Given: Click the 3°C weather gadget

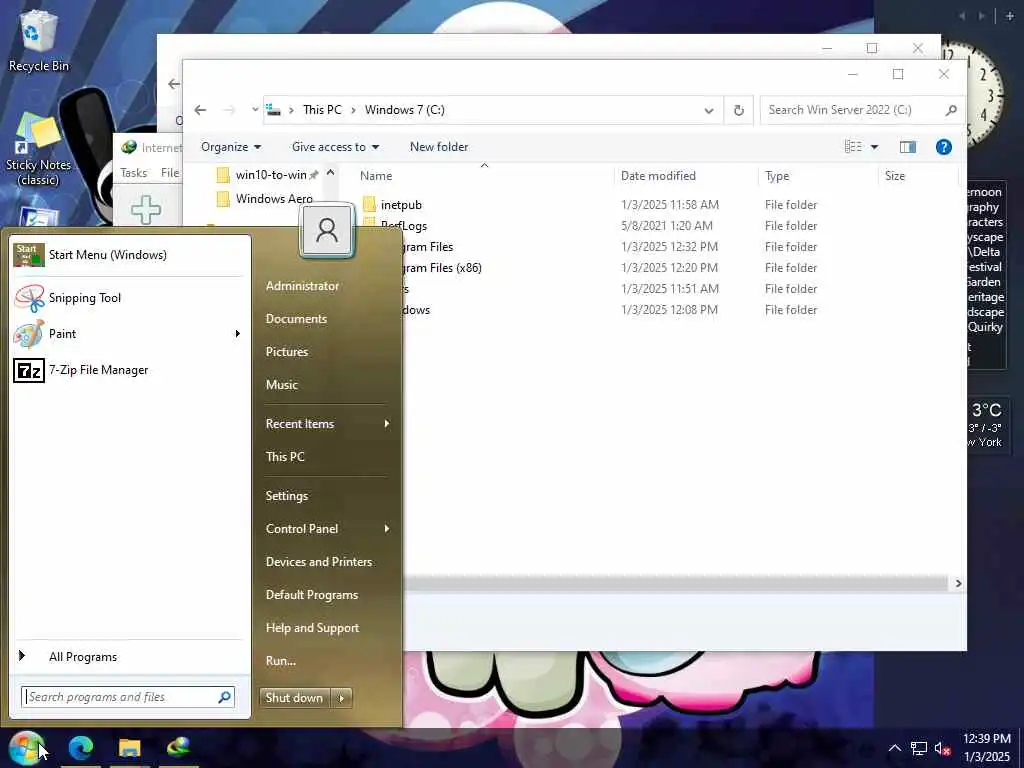Looking at the screenshot, I should (987, 425).
